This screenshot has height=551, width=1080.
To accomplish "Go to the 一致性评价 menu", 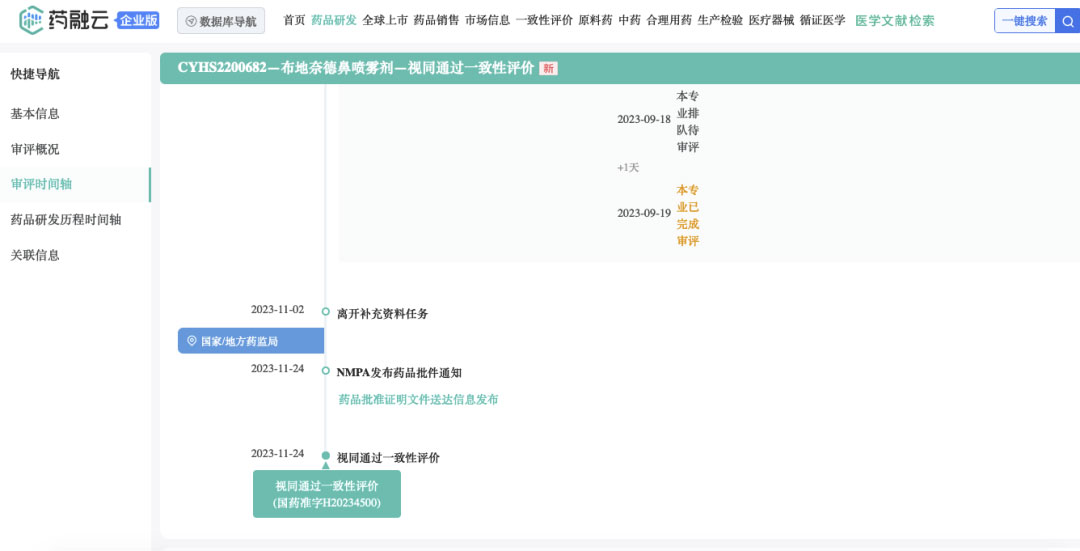I will click(x=544, y=20).
